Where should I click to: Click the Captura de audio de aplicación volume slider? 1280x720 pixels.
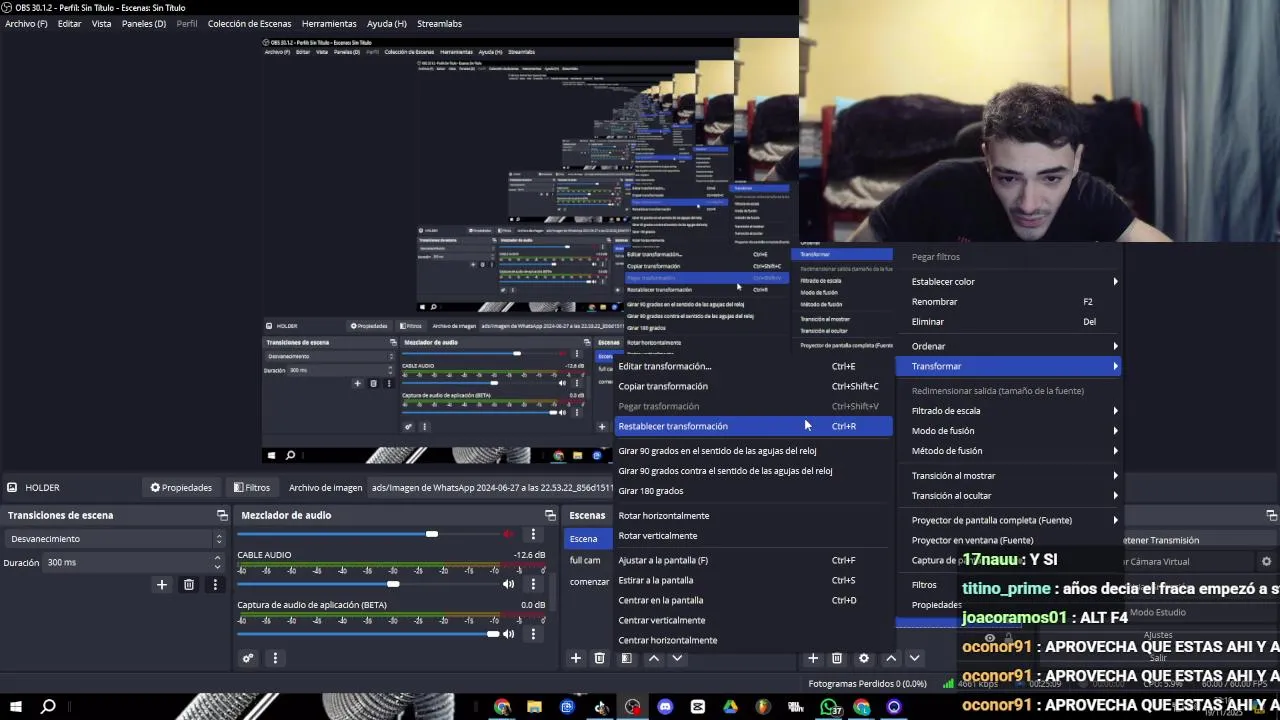coord(368,634)
